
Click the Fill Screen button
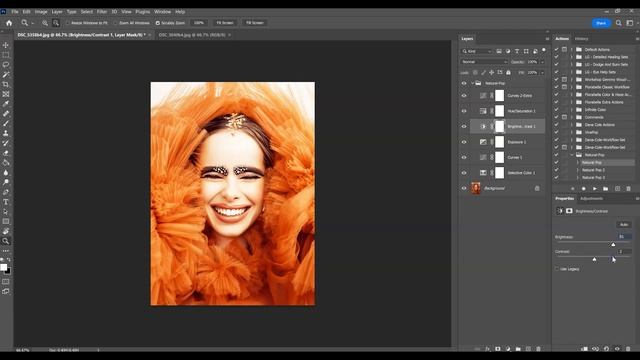(254, 23)
